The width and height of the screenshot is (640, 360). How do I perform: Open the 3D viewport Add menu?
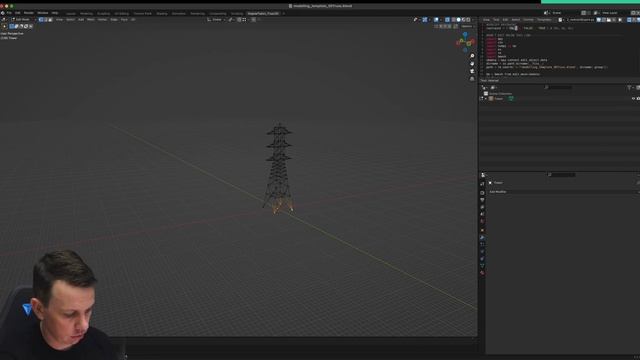(x=81, y=20)
